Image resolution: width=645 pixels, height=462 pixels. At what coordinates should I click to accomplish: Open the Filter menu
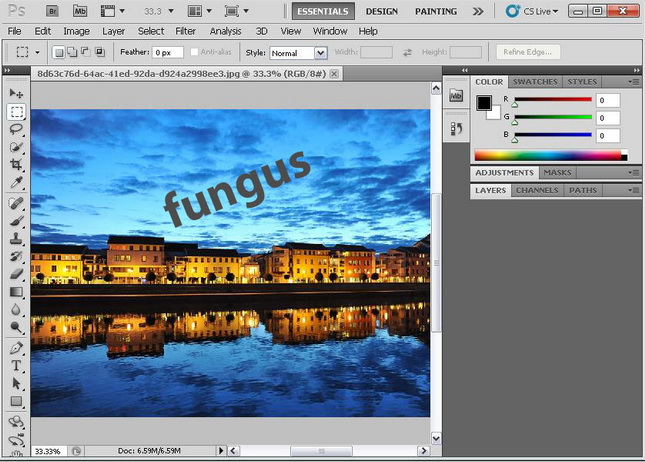tap(186, 31)
